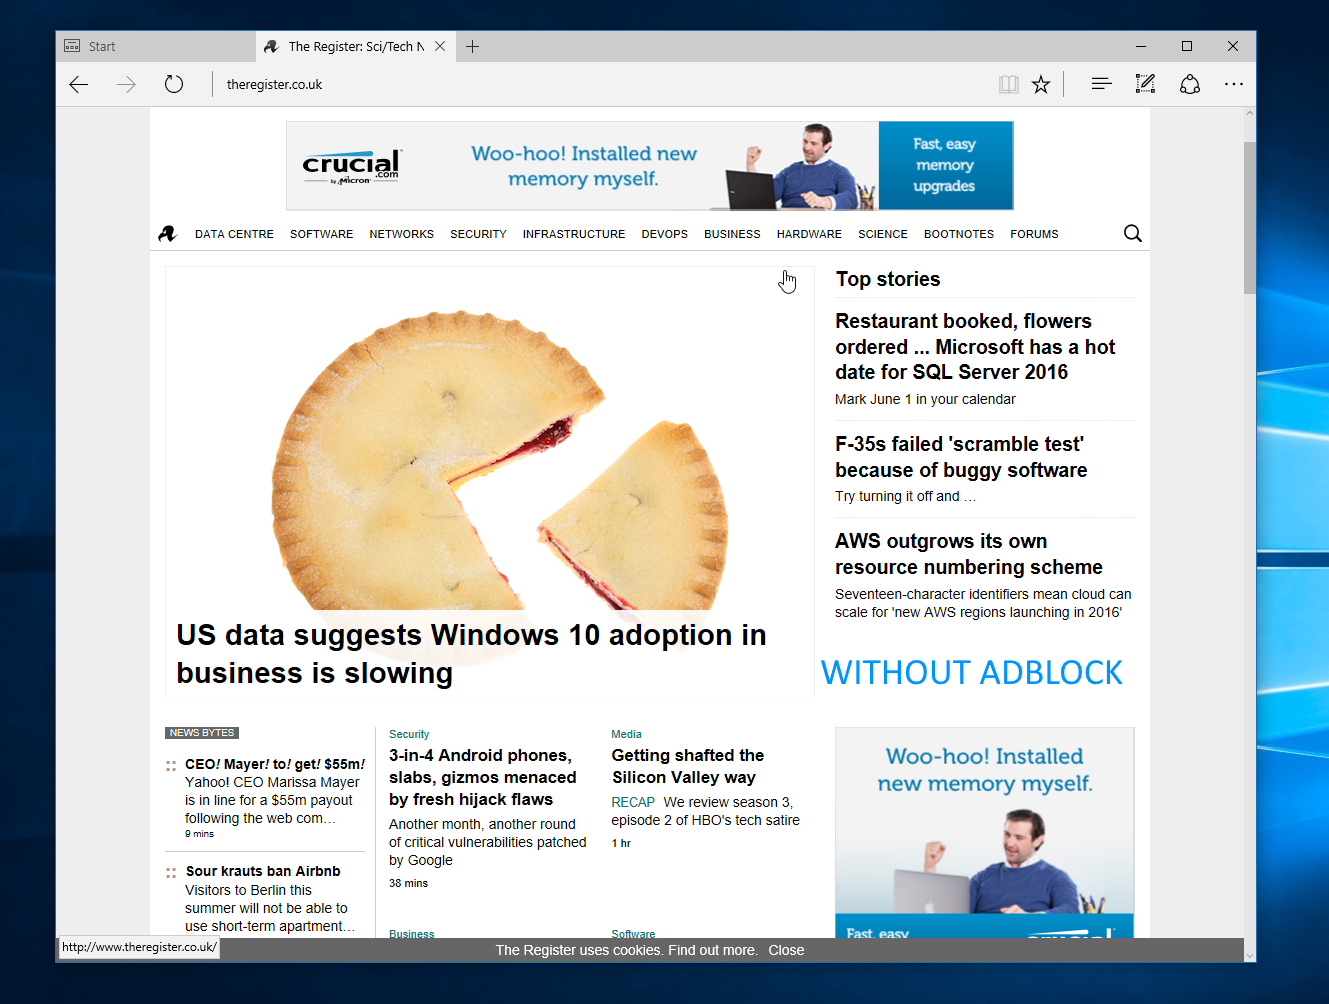Go back with the browser back arrow

click(x=79, y=85)
